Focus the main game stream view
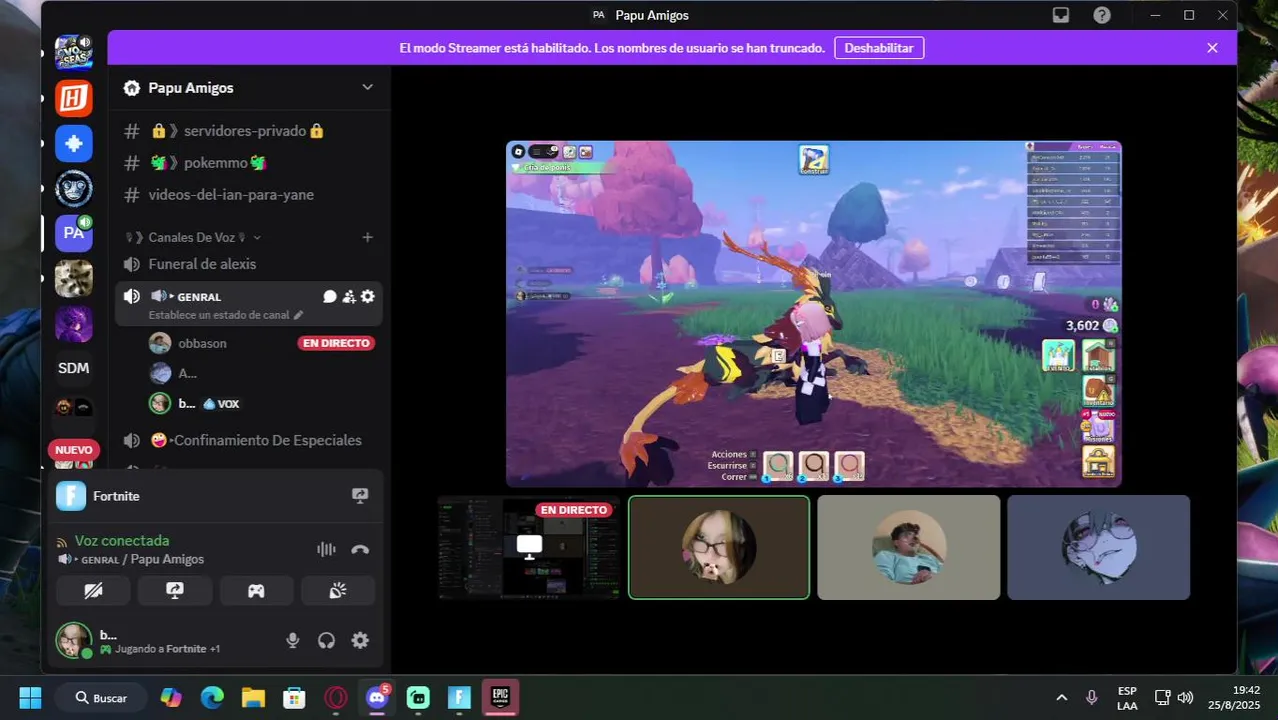The image size is (1278, 720). [x=813, y=314]
